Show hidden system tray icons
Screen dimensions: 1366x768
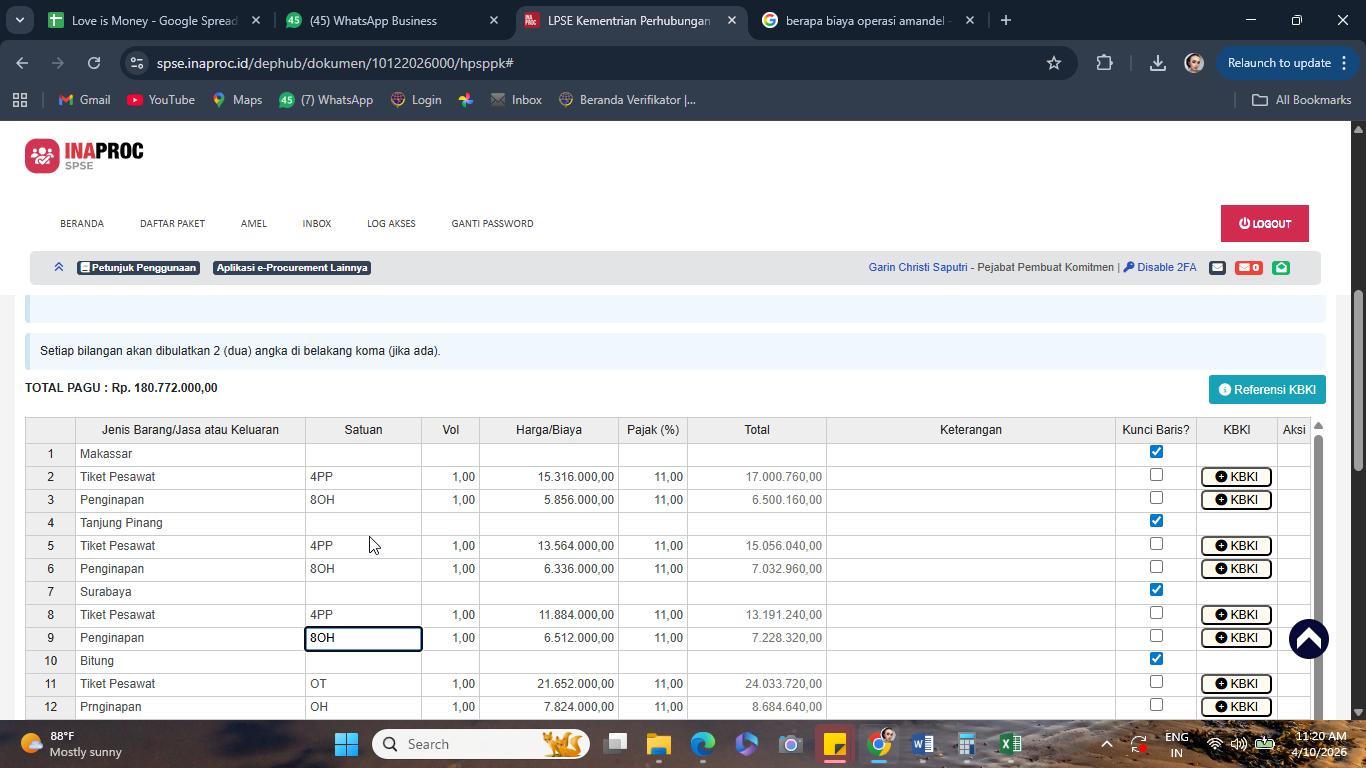click(x=1106, y=744)
